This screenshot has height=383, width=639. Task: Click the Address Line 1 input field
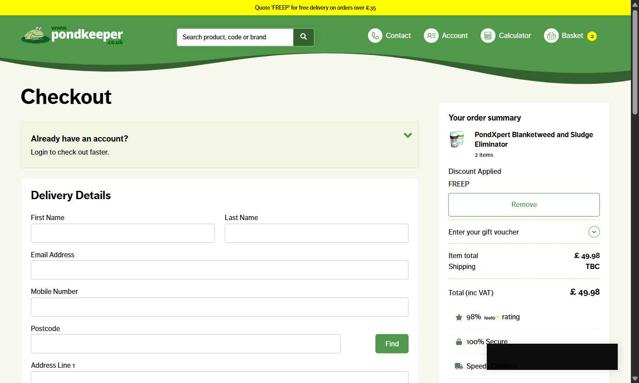220,377
